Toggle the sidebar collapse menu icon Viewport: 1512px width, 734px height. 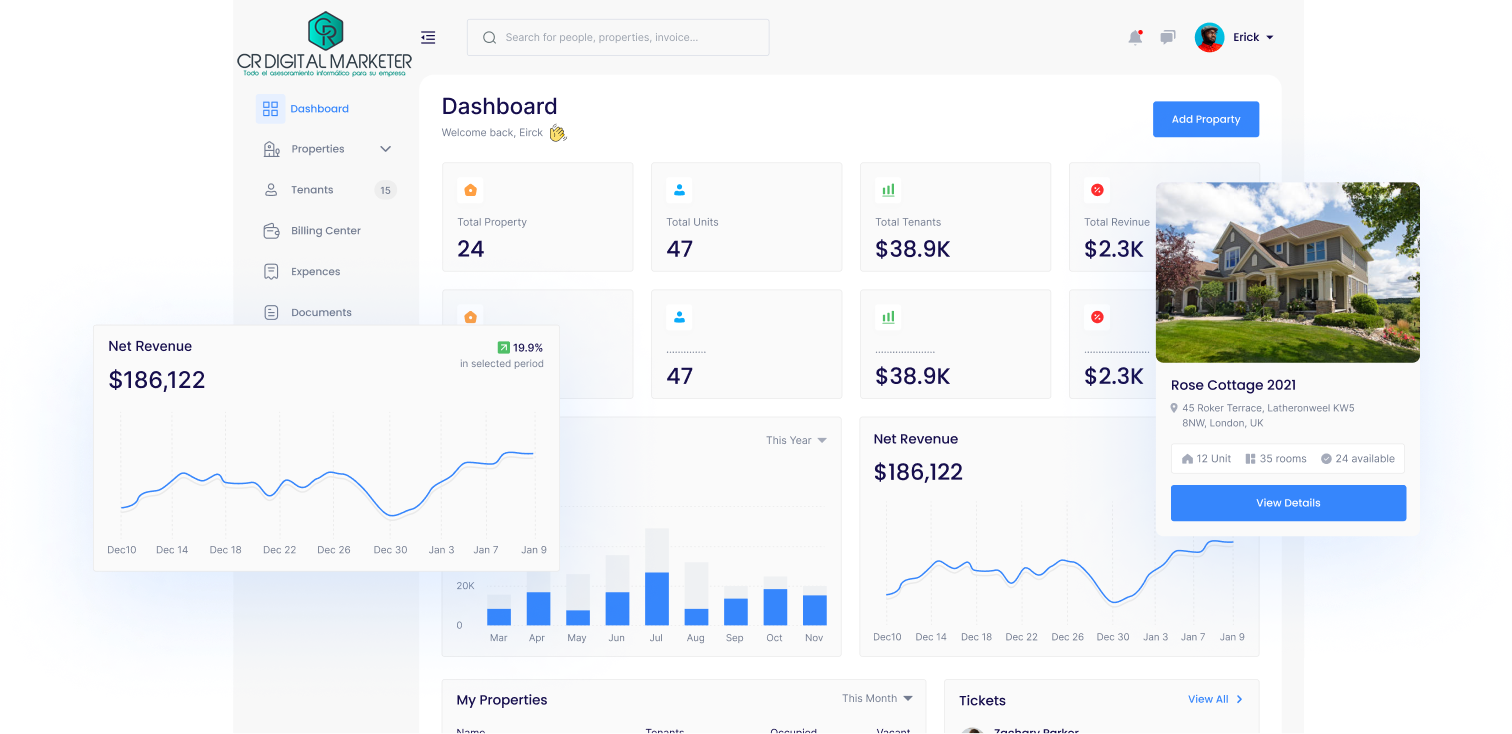click(x=428, y=37)
